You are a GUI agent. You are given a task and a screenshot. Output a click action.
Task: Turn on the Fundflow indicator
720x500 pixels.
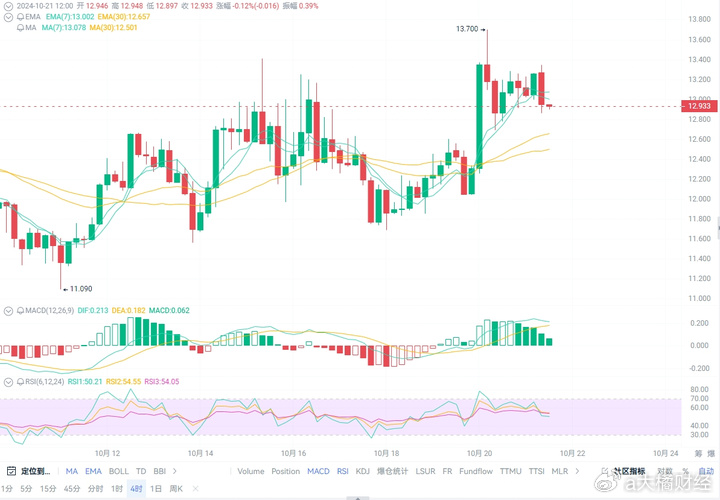[x=478, y=471]
